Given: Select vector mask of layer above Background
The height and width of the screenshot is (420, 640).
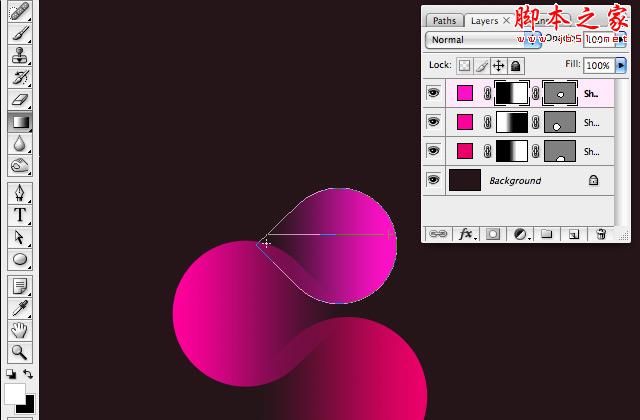Looking at the screenshot, I should 560,151.
